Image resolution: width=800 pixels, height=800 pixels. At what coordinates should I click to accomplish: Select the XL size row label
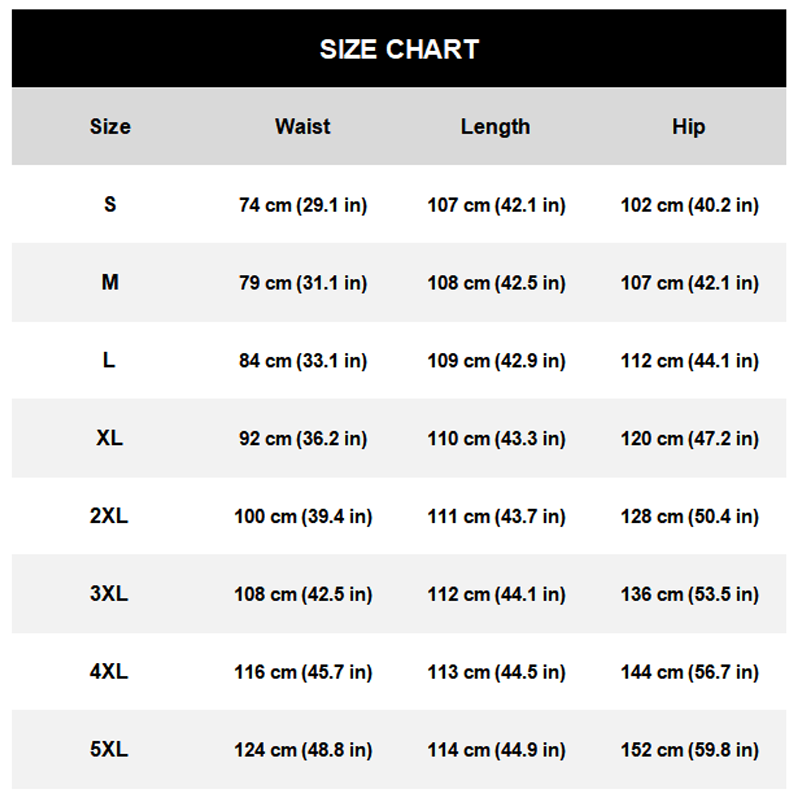pos(110,438)
